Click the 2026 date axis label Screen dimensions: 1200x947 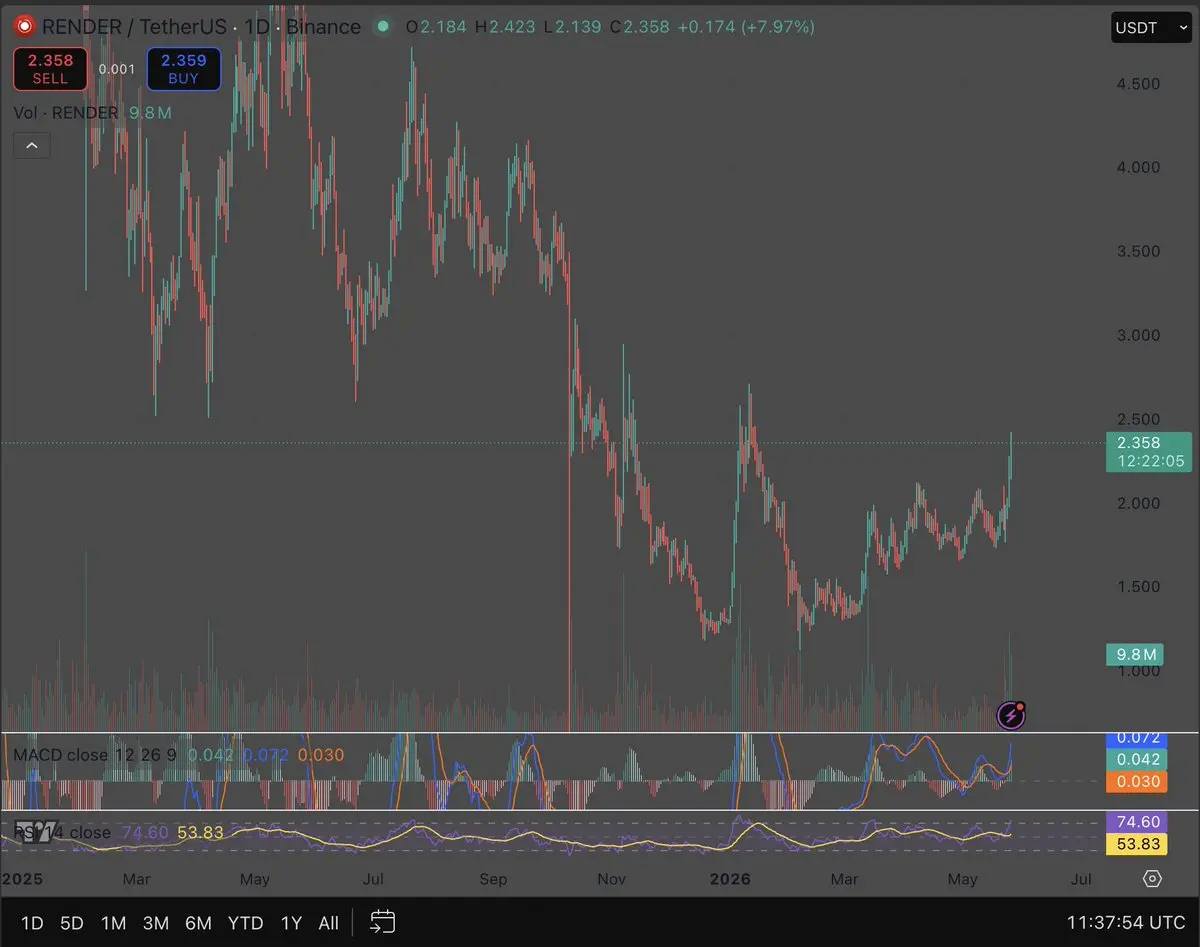coord(728,879)
